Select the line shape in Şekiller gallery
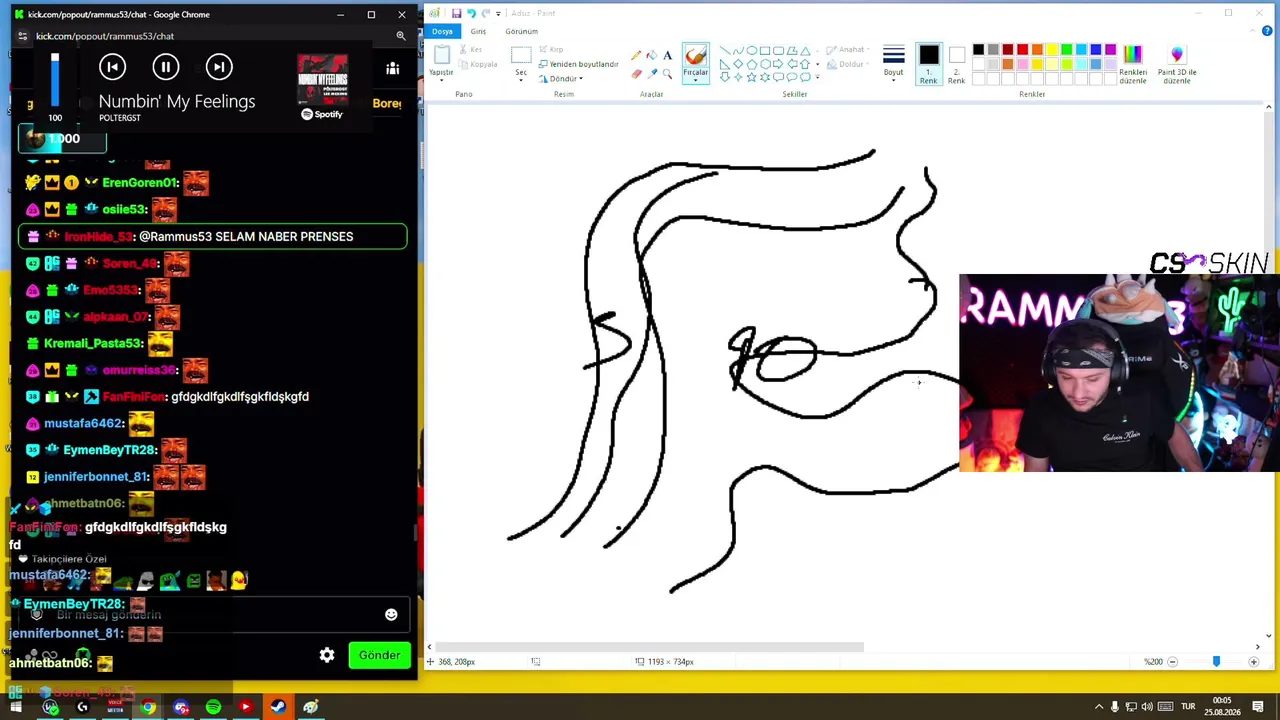The width and height of the screenshot is (1280, 720). (724, 51)
